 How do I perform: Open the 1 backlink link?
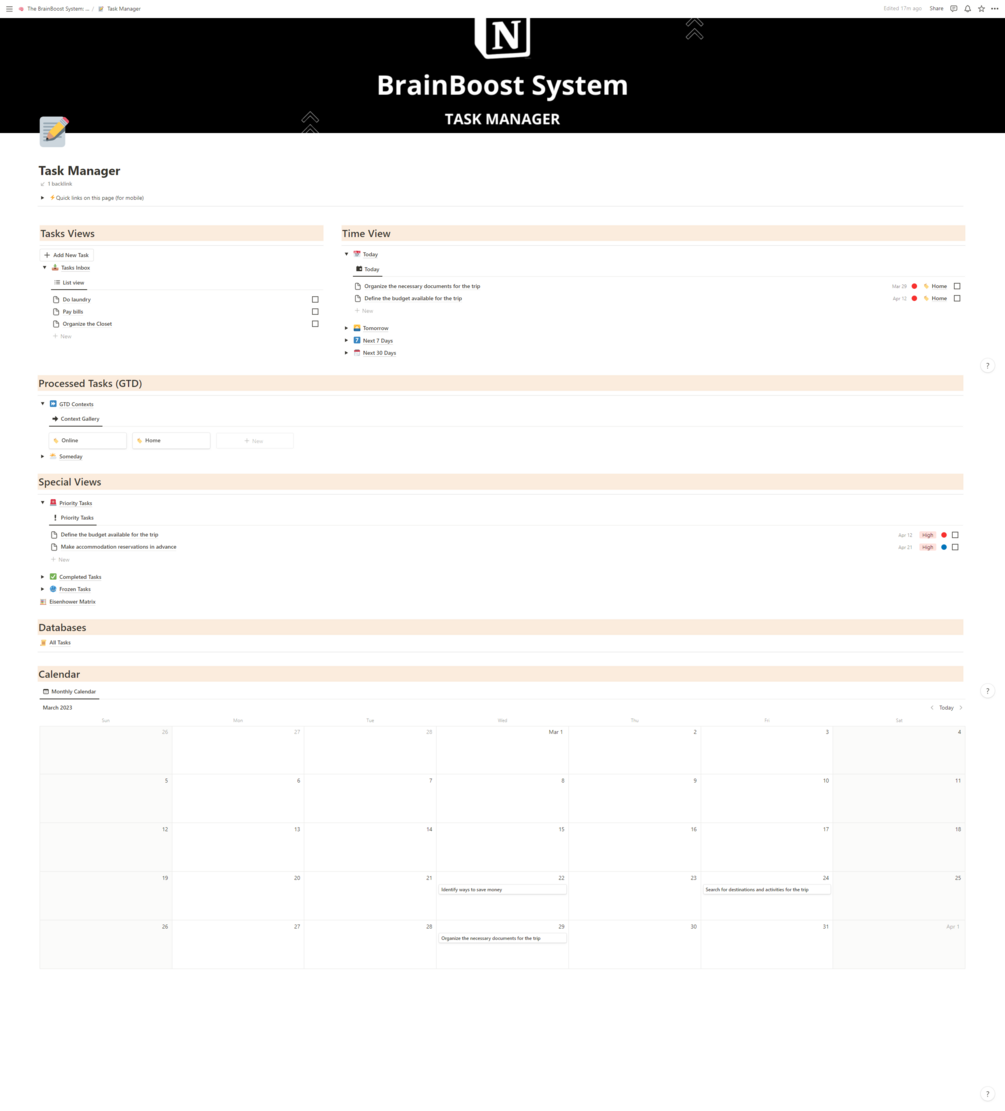click(59, 184)
